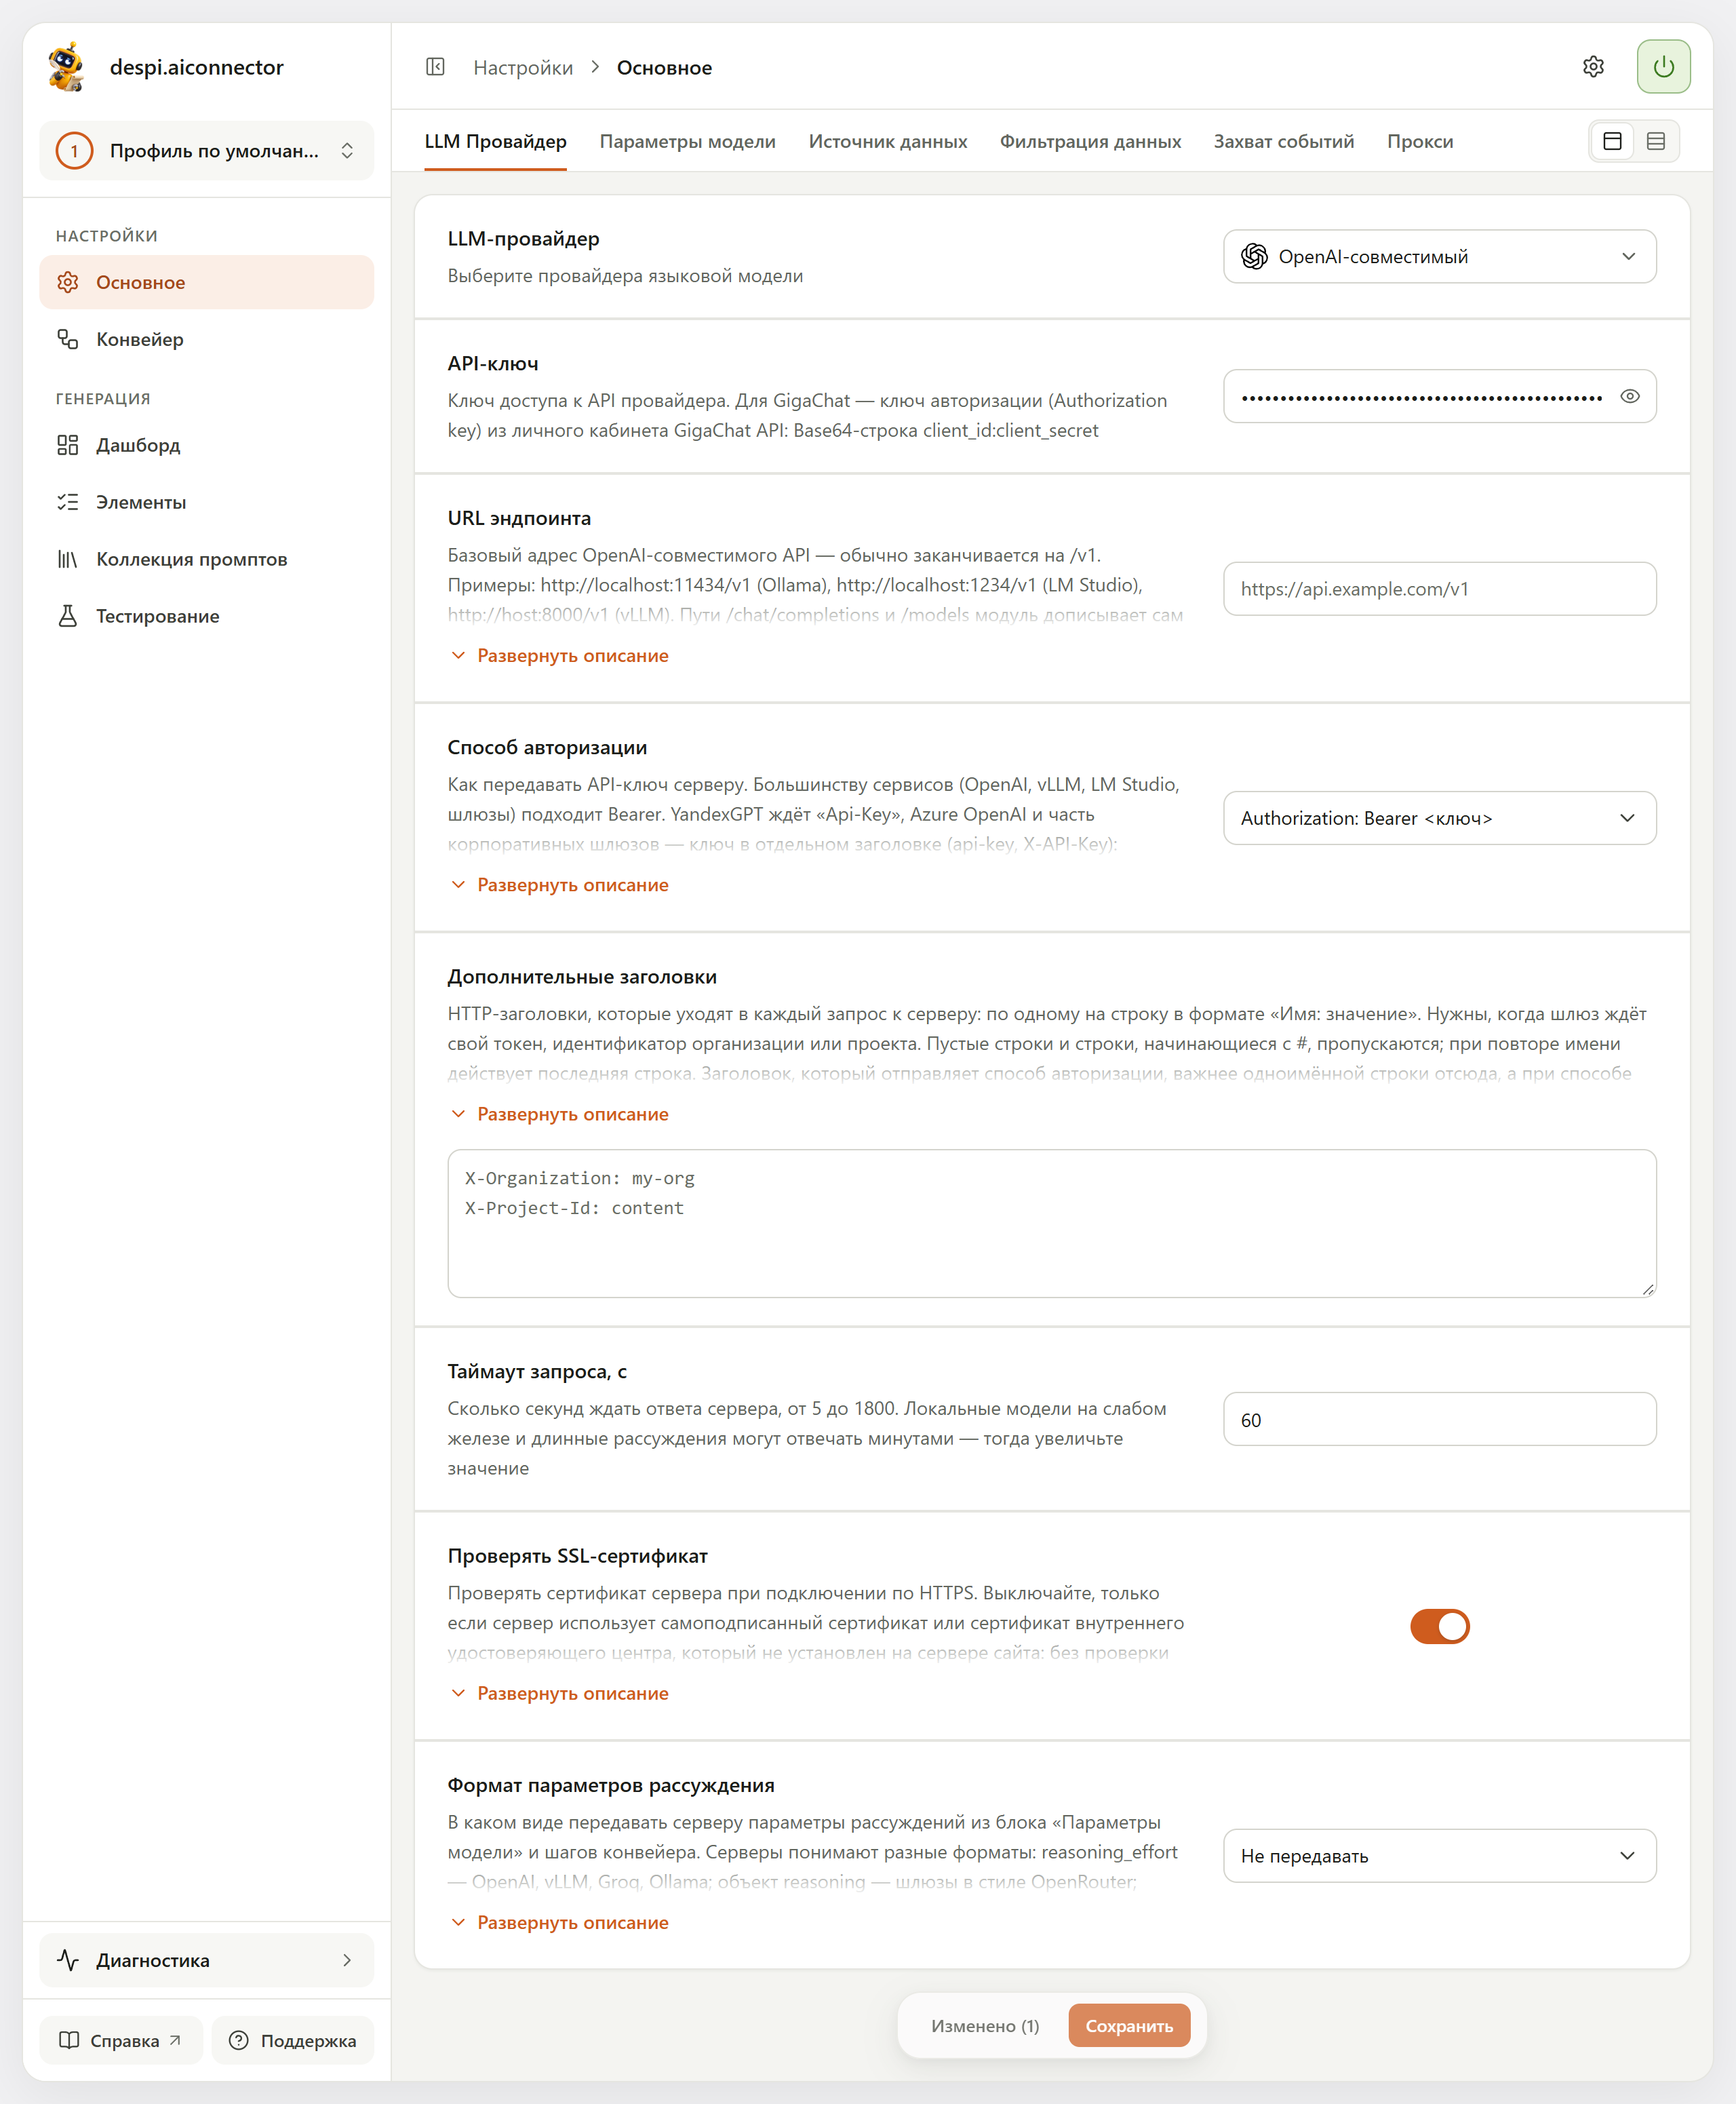Open Способ авторизации dropdown
Image resolution: width=1736 pixels, height=2104 pixels.
click(1439, 818)
